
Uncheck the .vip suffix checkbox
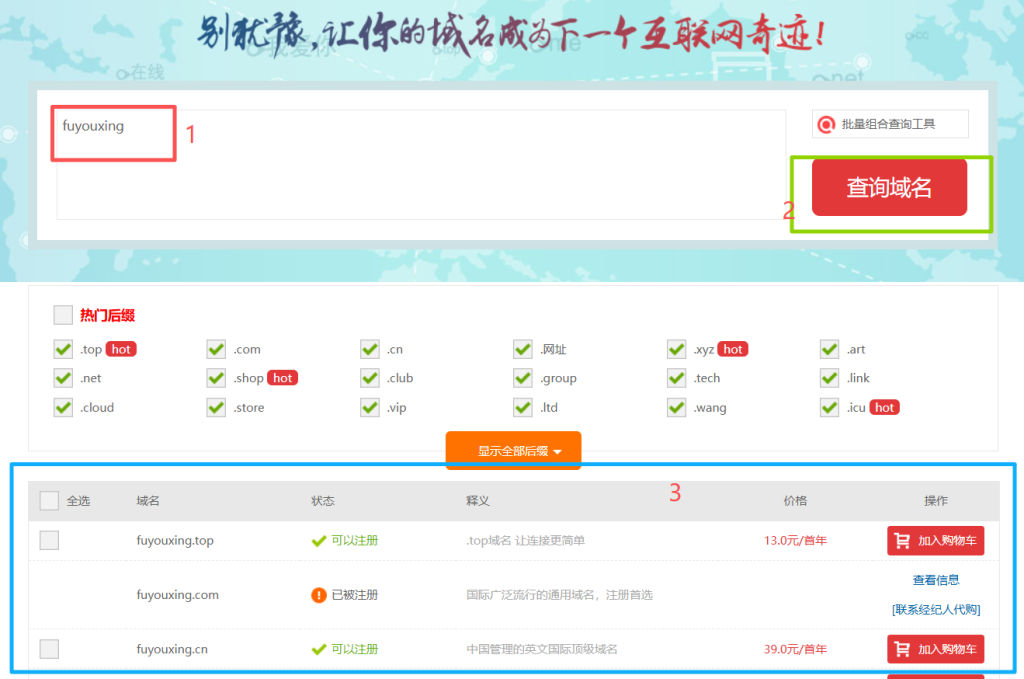(370, 407)
